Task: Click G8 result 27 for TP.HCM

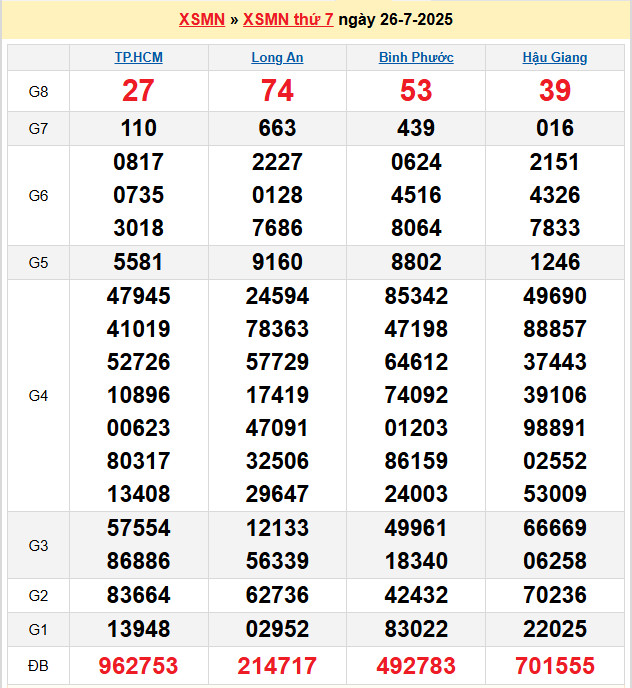Action: point(138,91)
